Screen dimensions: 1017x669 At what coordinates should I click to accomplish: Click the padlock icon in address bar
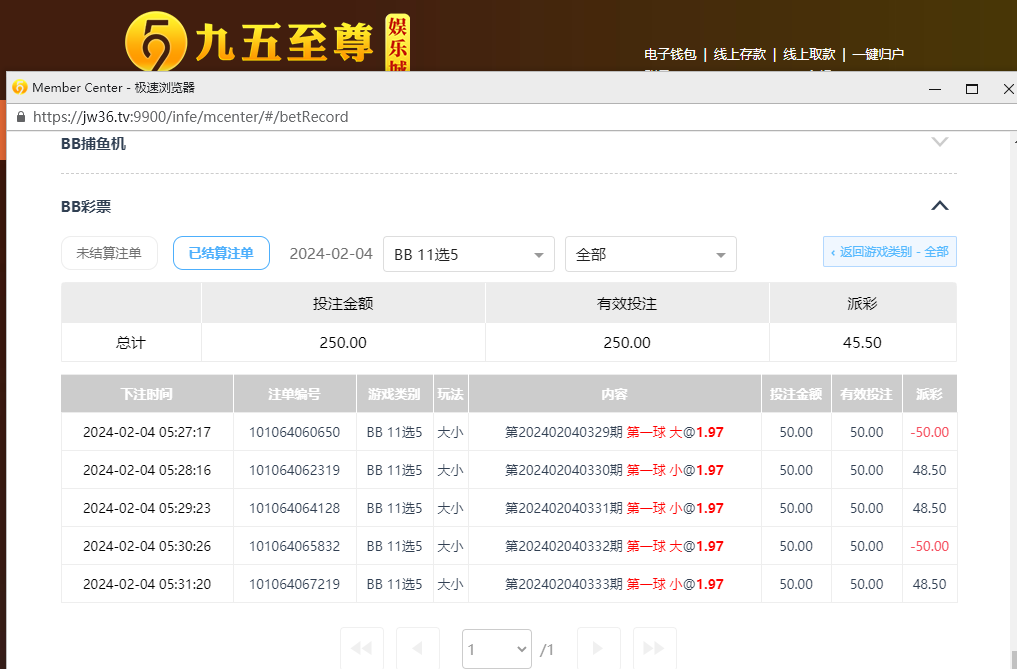(21, 117)
